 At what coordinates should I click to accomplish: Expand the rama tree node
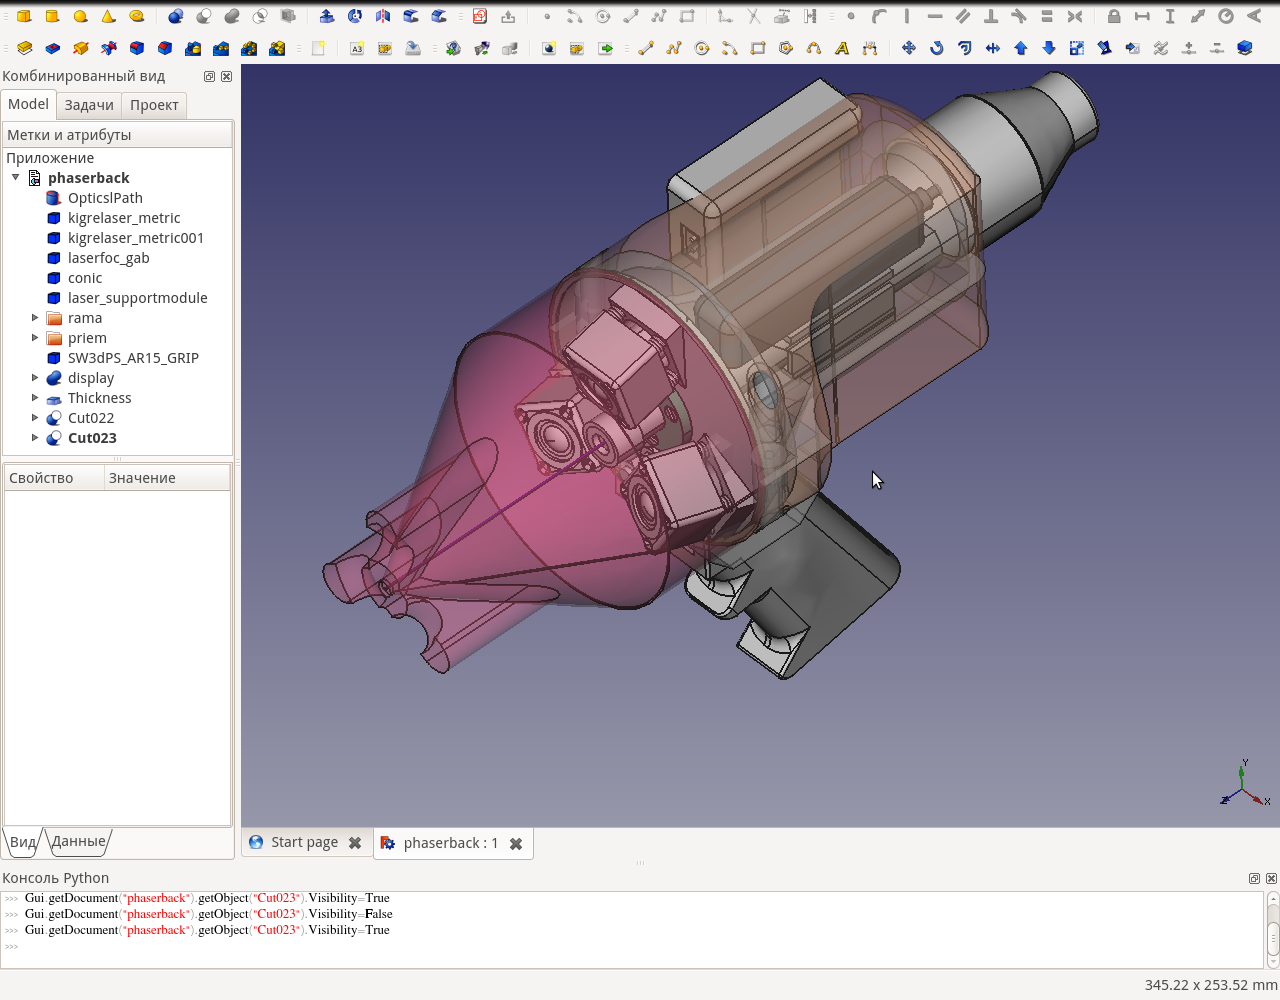(x=35, y=317)
